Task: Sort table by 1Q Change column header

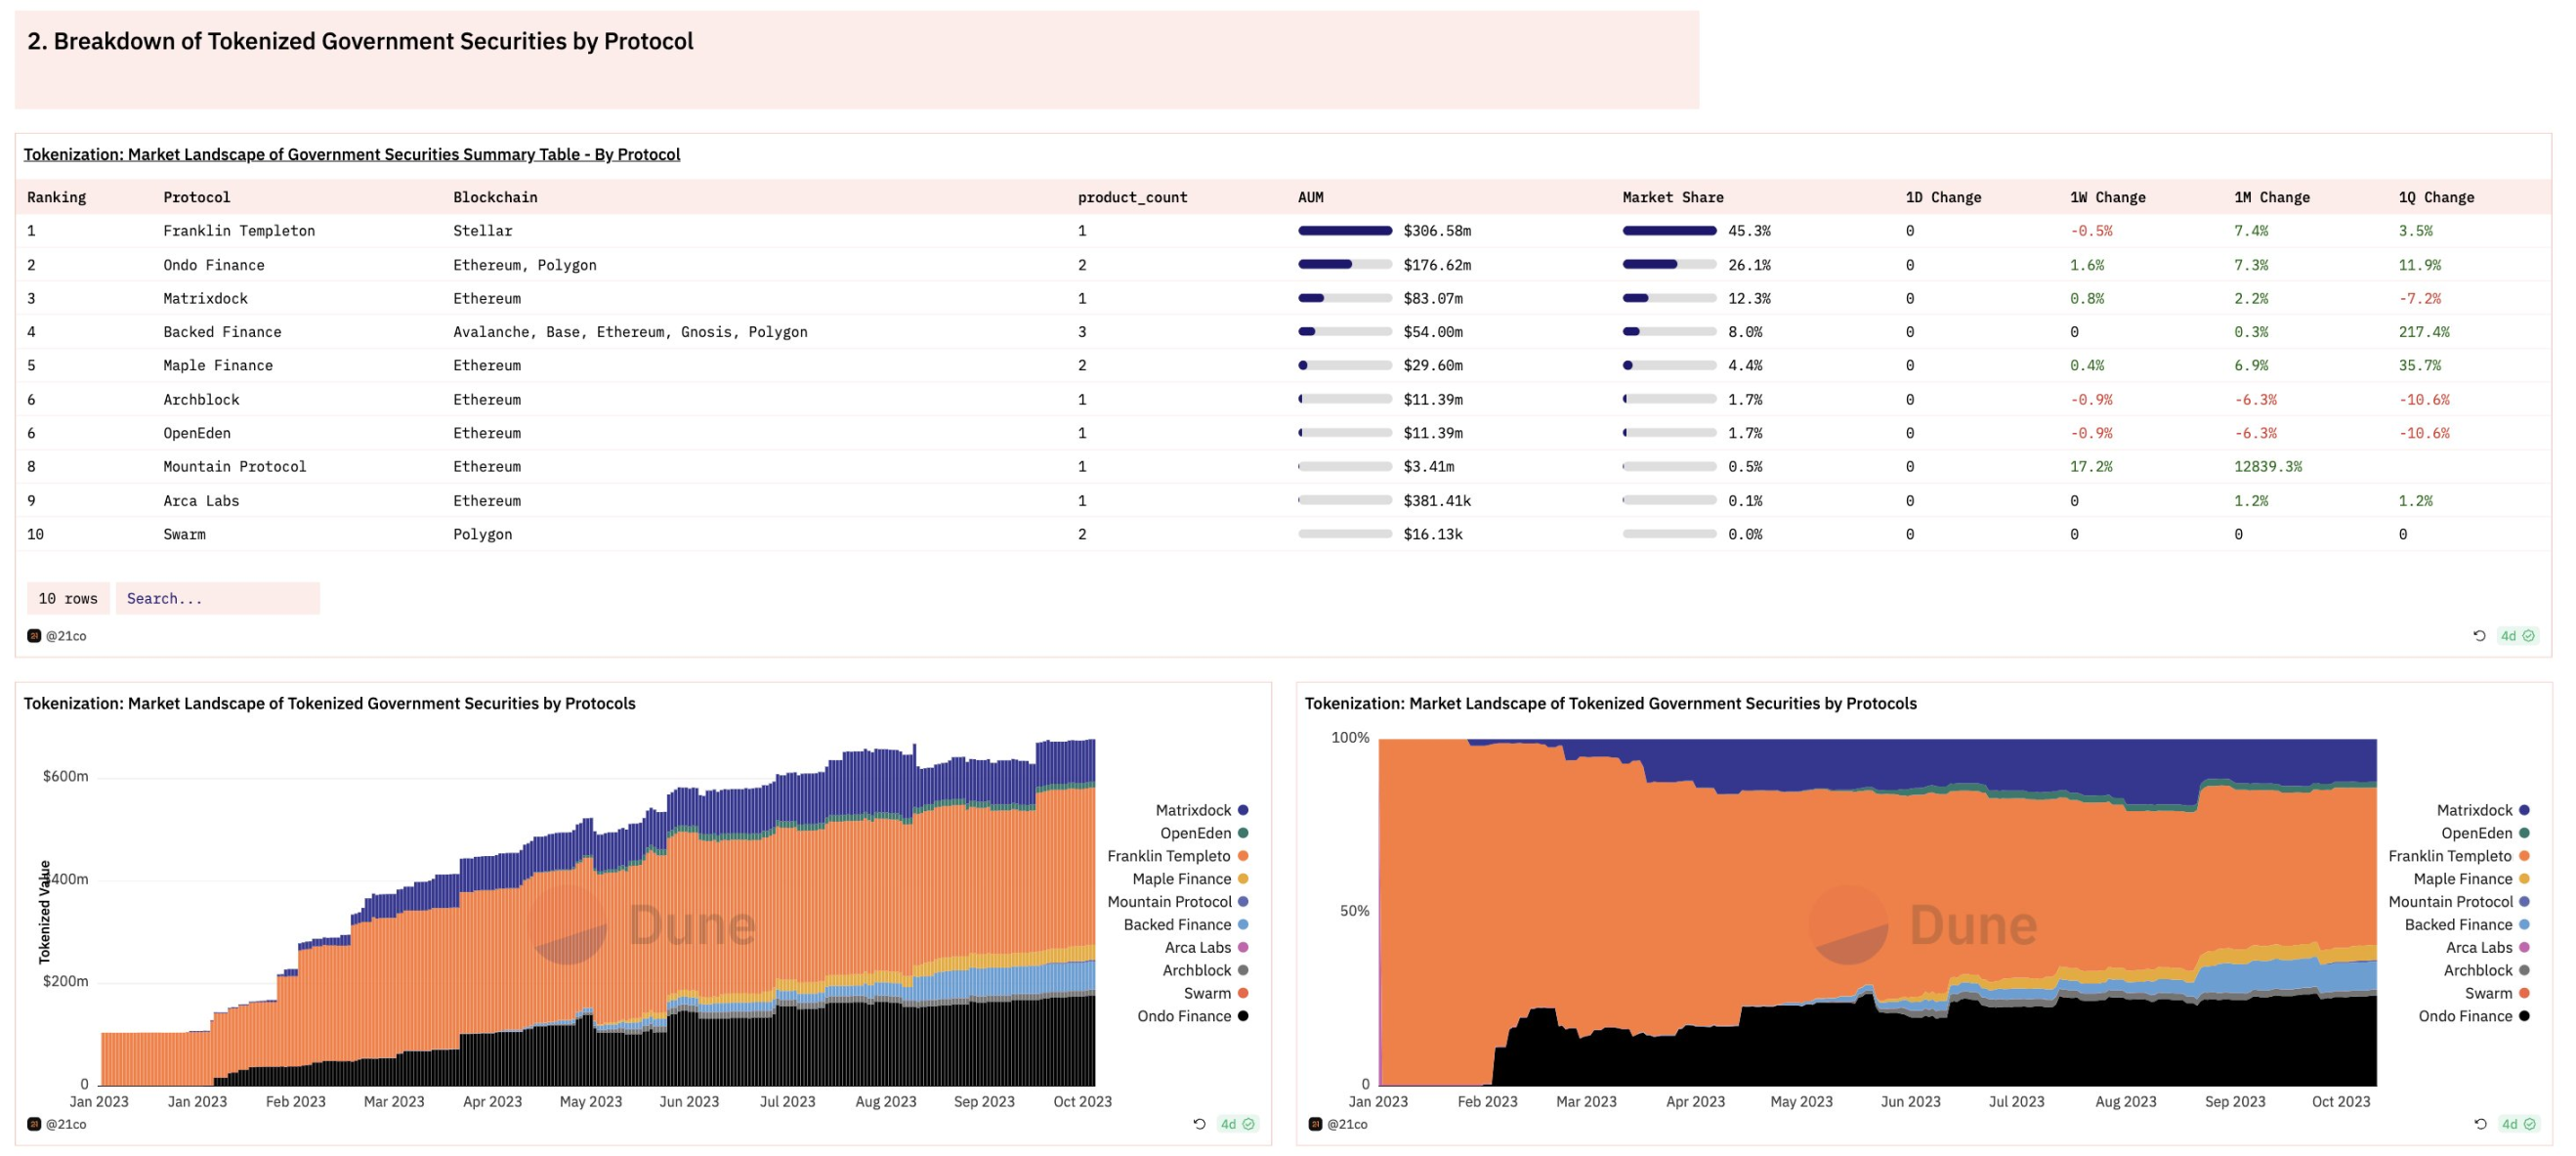Action: 2436,197
